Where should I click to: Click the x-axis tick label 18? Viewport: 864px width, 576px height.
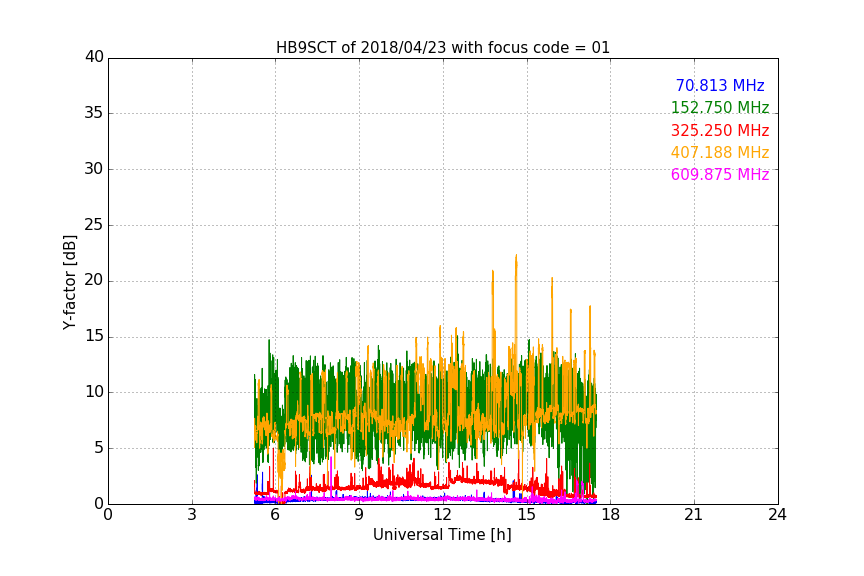click(x=611, y=515)
